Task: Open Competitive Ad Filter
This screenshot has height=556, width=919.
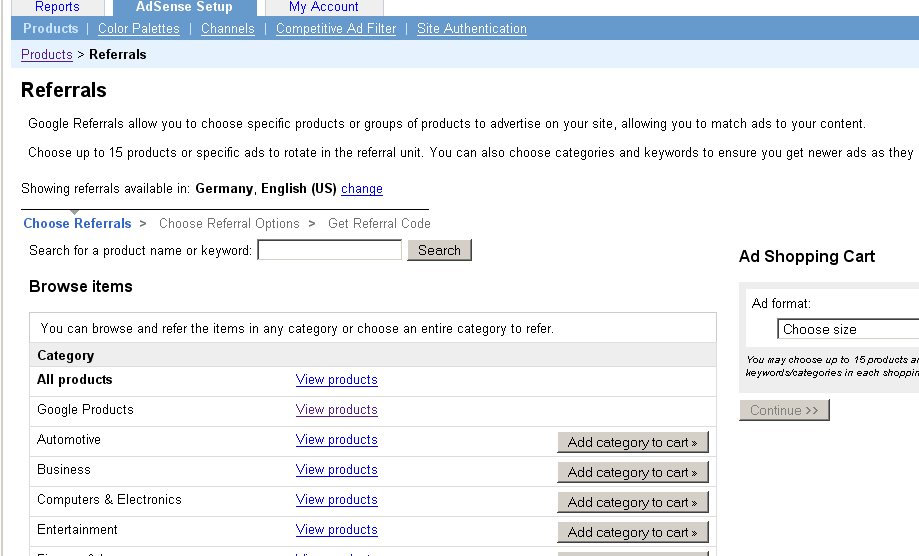Action: coord(336,29)
